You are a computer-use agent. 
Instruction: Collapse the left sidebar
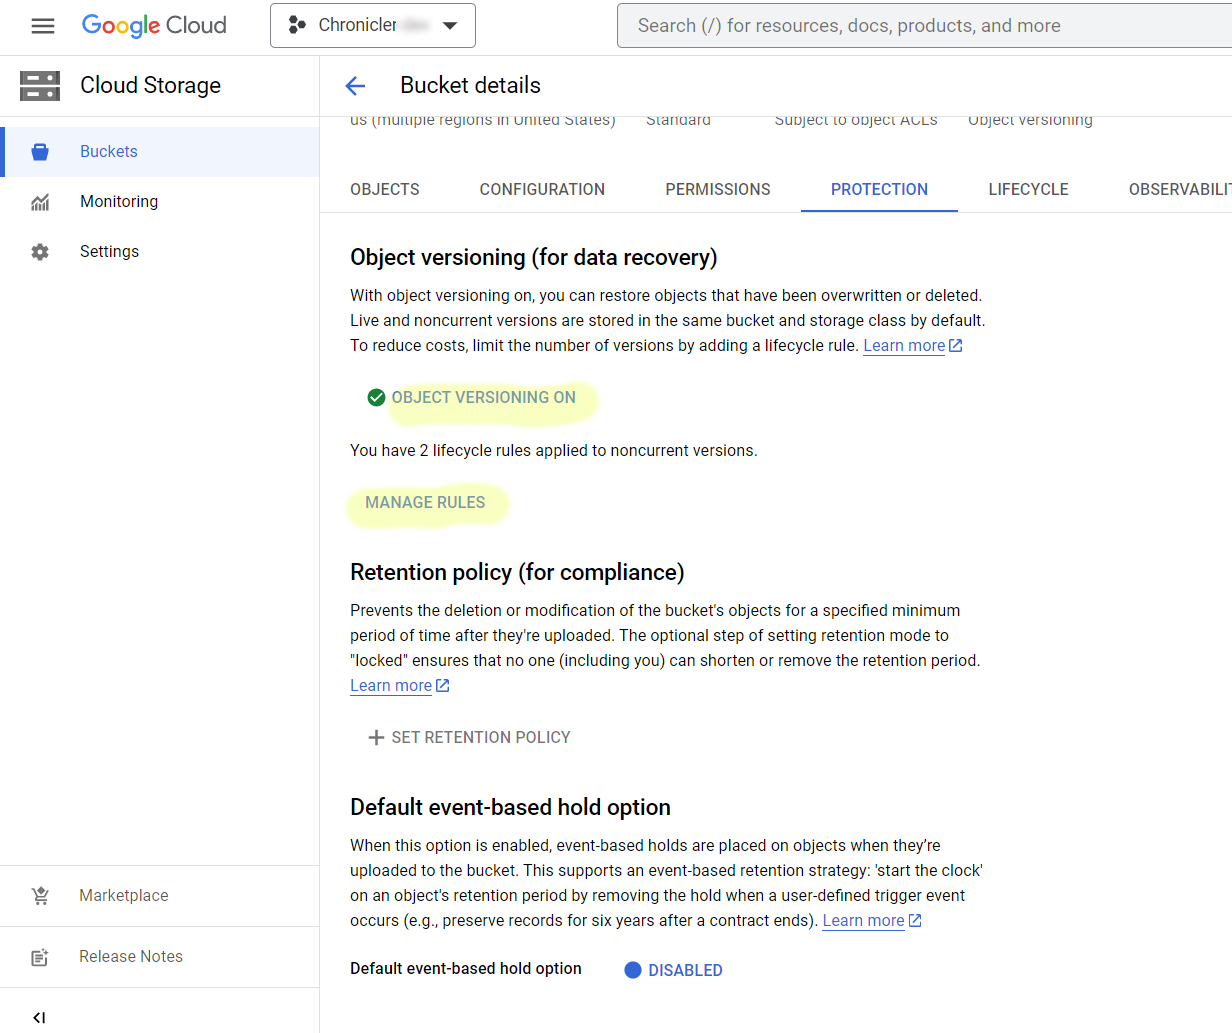[38, 1017]
